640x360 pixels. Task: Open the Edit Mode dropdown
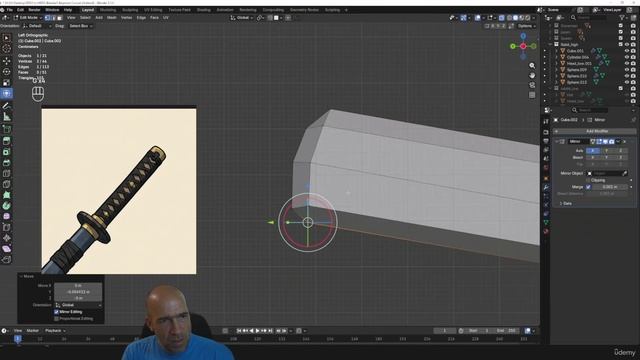[x=27, y=18]
